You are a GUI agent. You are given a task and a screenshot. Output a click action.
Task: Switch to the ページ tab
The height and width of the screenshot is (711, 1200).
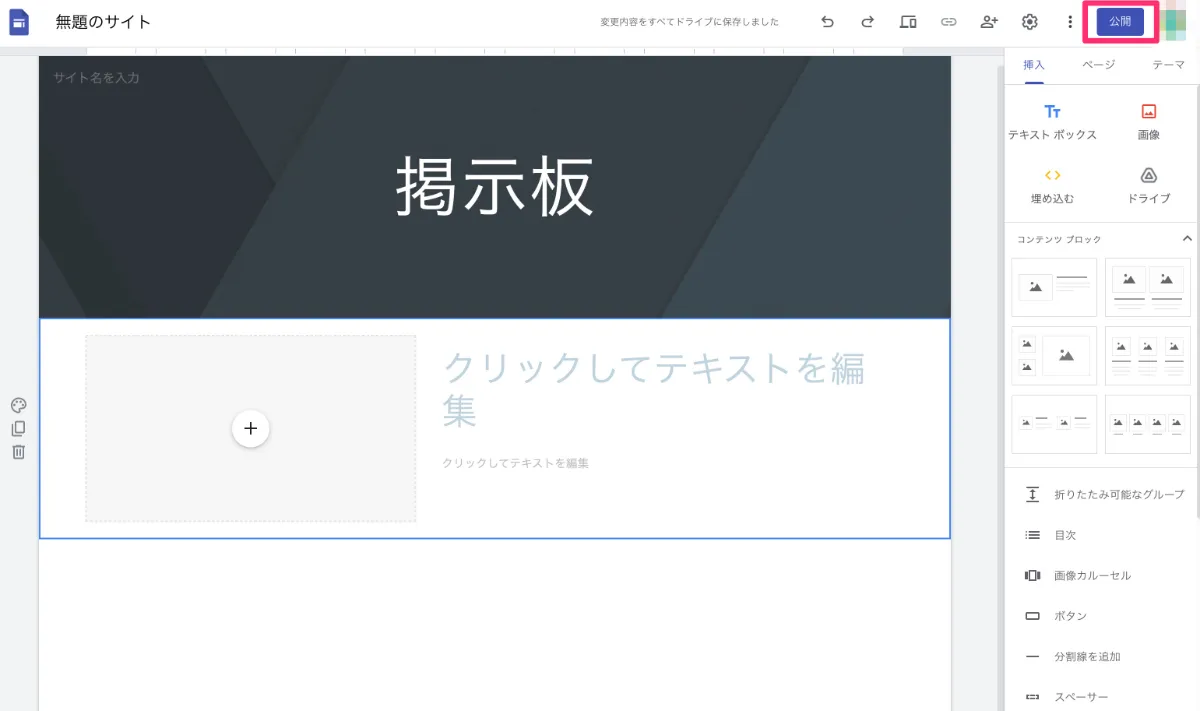(x=1097, y=63)
